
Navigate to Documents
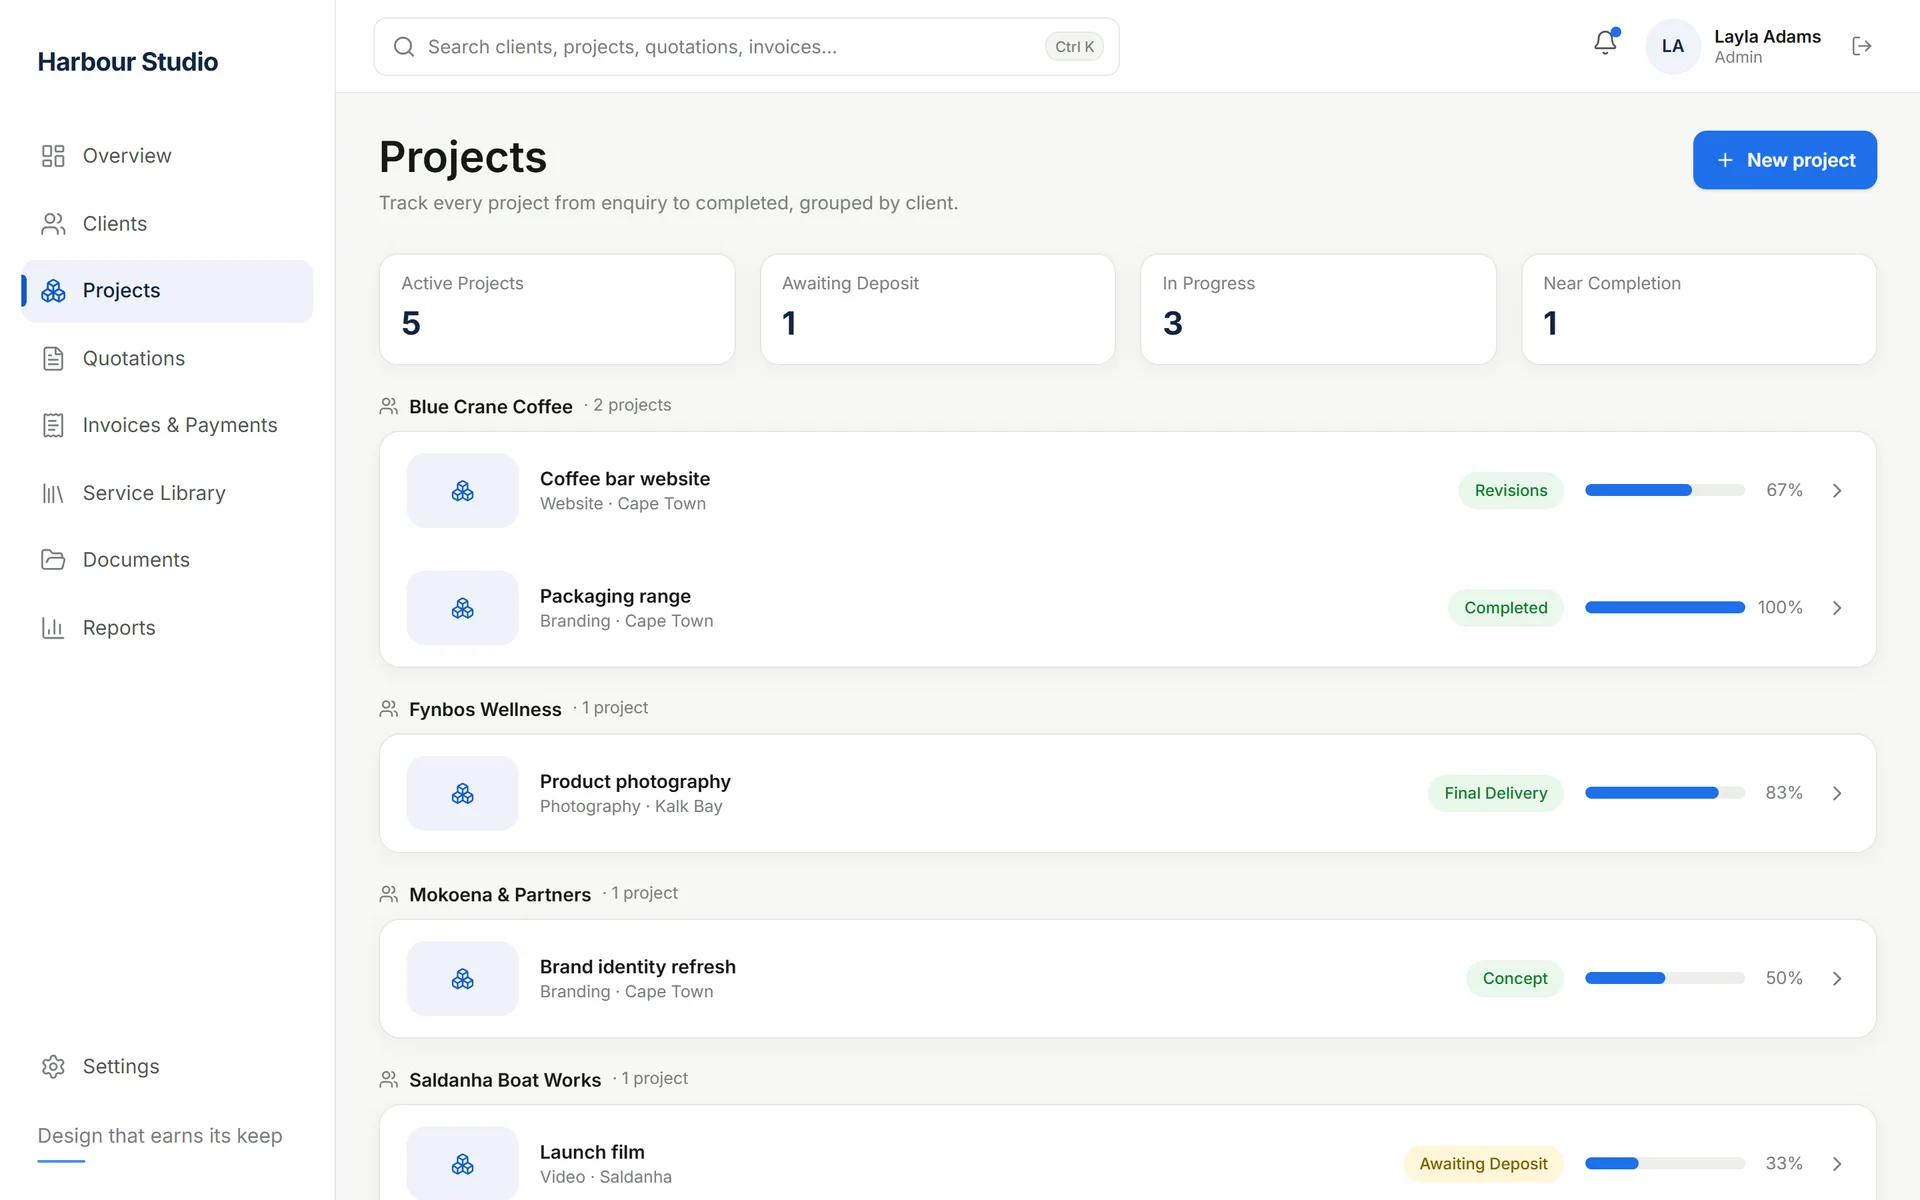click(167, 560)
